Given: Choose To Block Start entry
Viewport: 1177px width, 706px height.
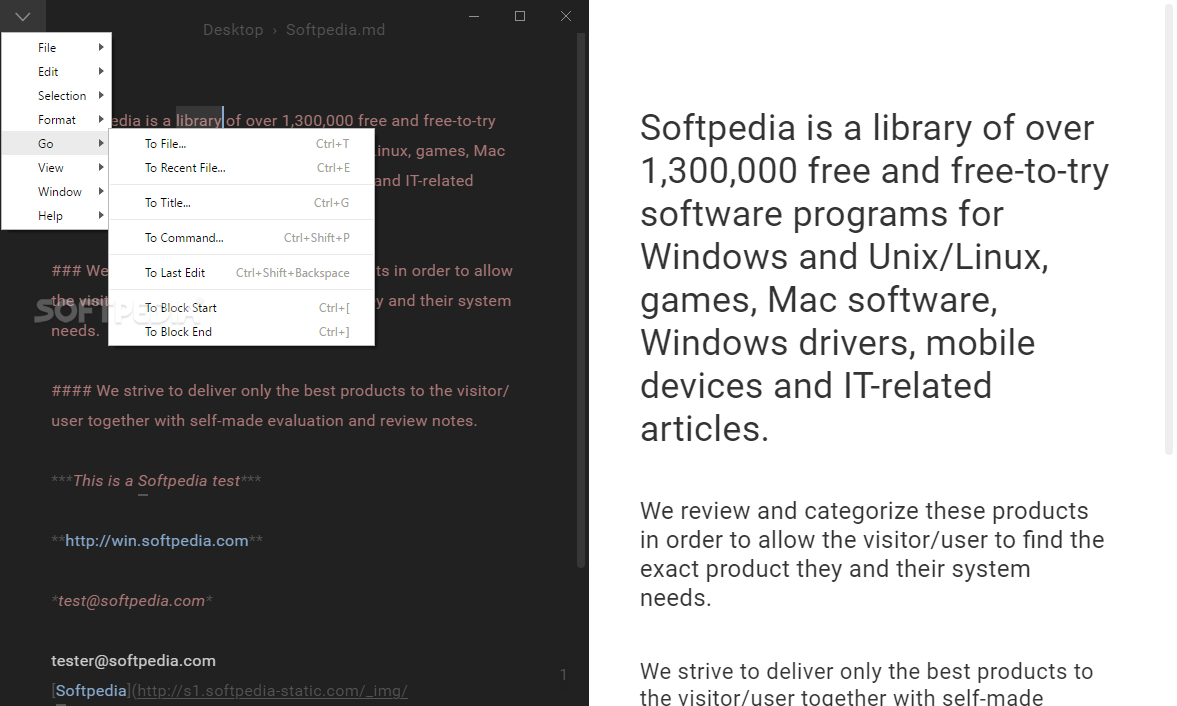Looking at the screenshot, I should coord(242,308).
